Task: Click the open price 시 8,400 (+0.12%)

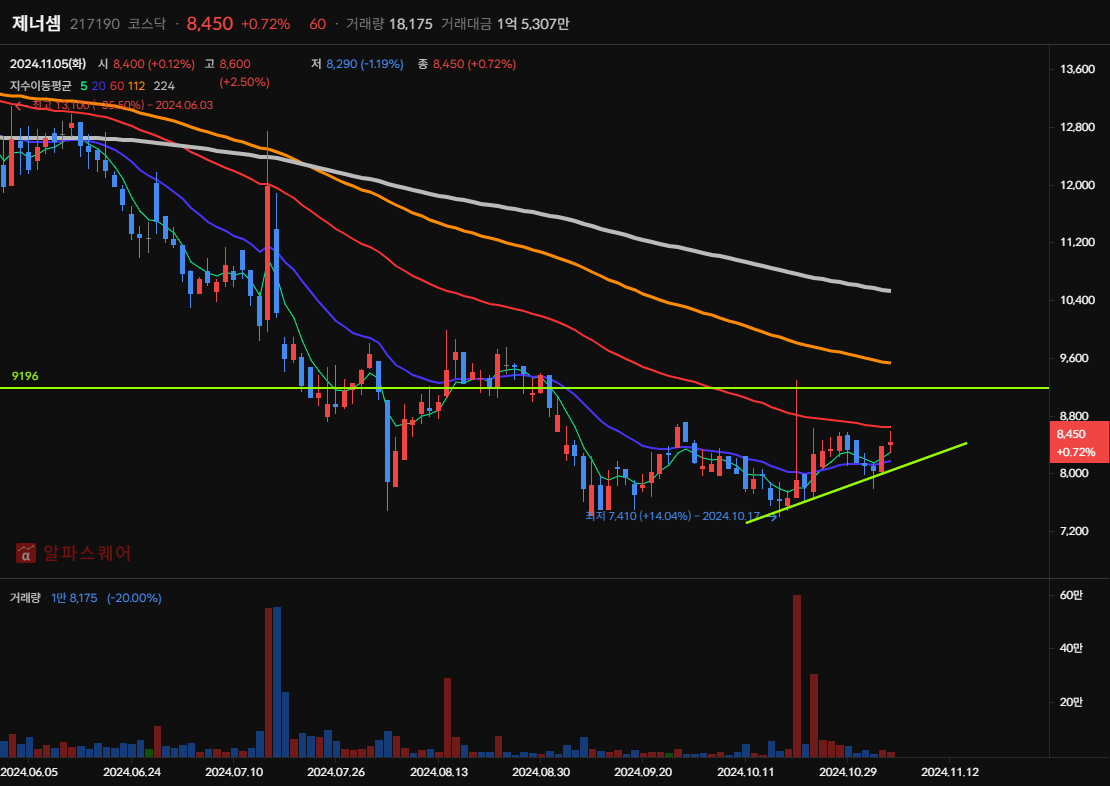Action: click(x=146, y=64)
